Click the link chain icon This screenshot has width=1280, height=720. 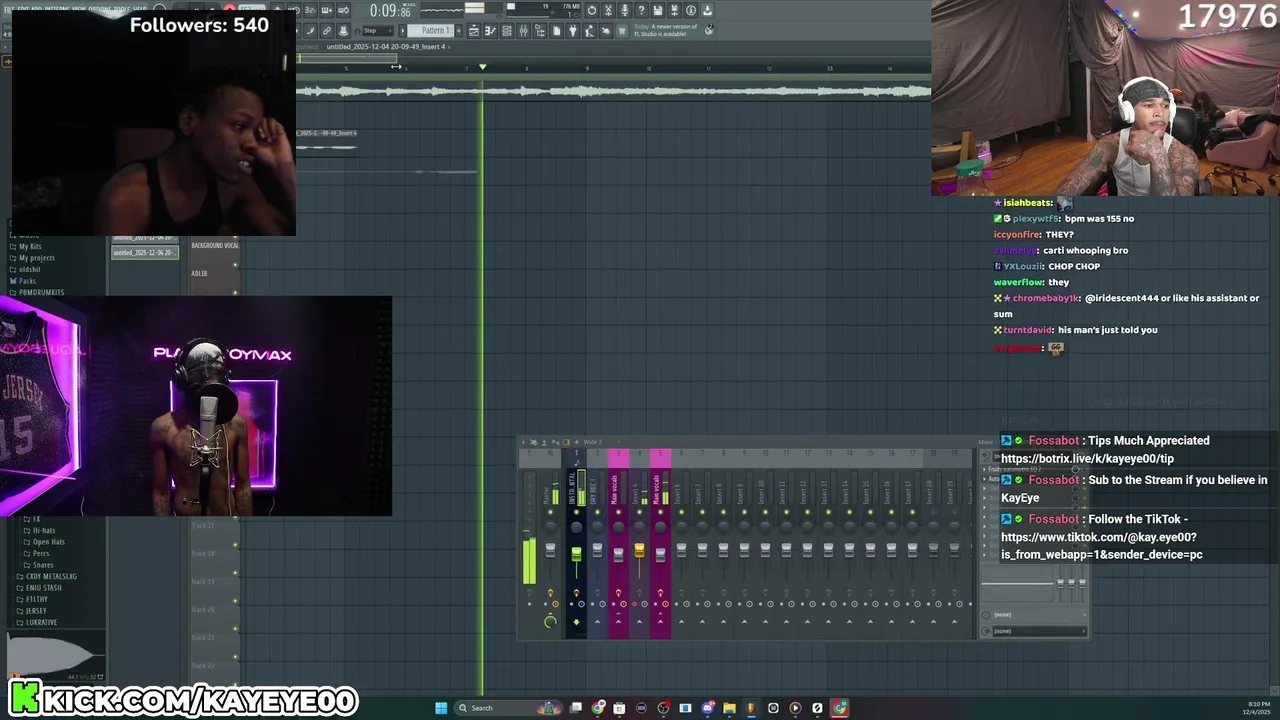tap(326, 31)
